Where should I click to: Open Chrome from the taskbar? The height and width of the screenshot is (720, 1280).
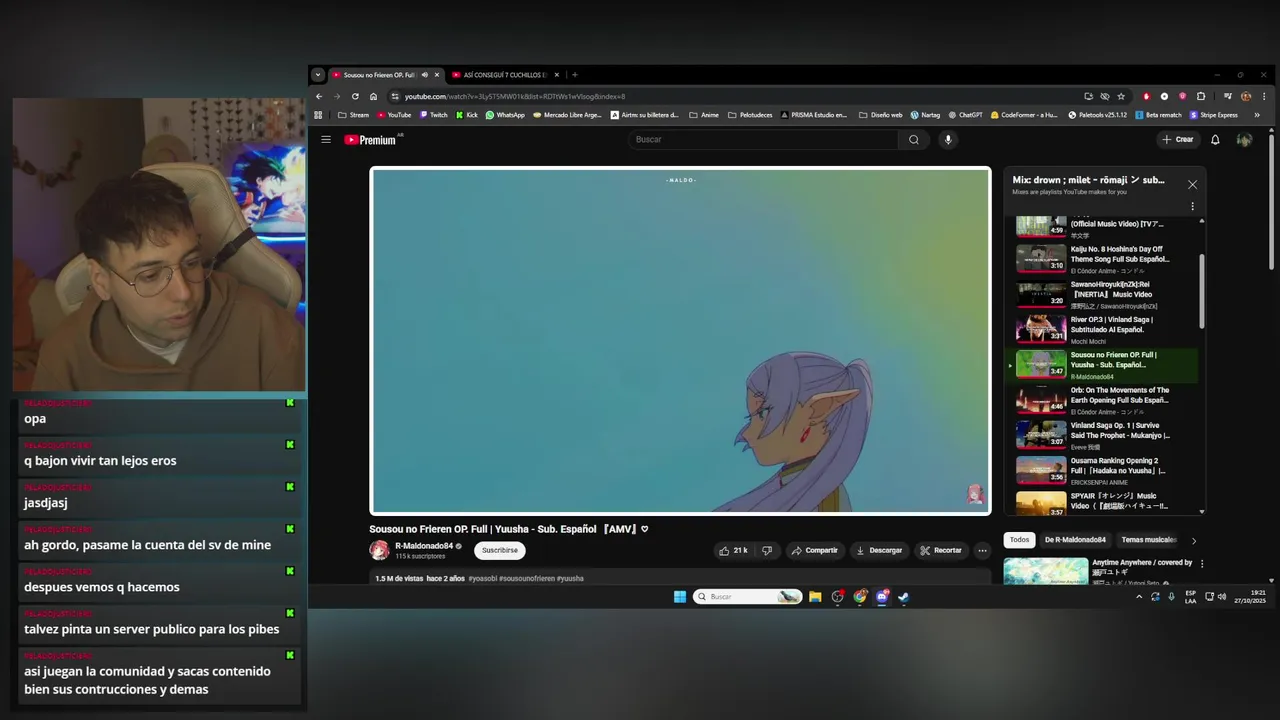click(x=860, y=597)
